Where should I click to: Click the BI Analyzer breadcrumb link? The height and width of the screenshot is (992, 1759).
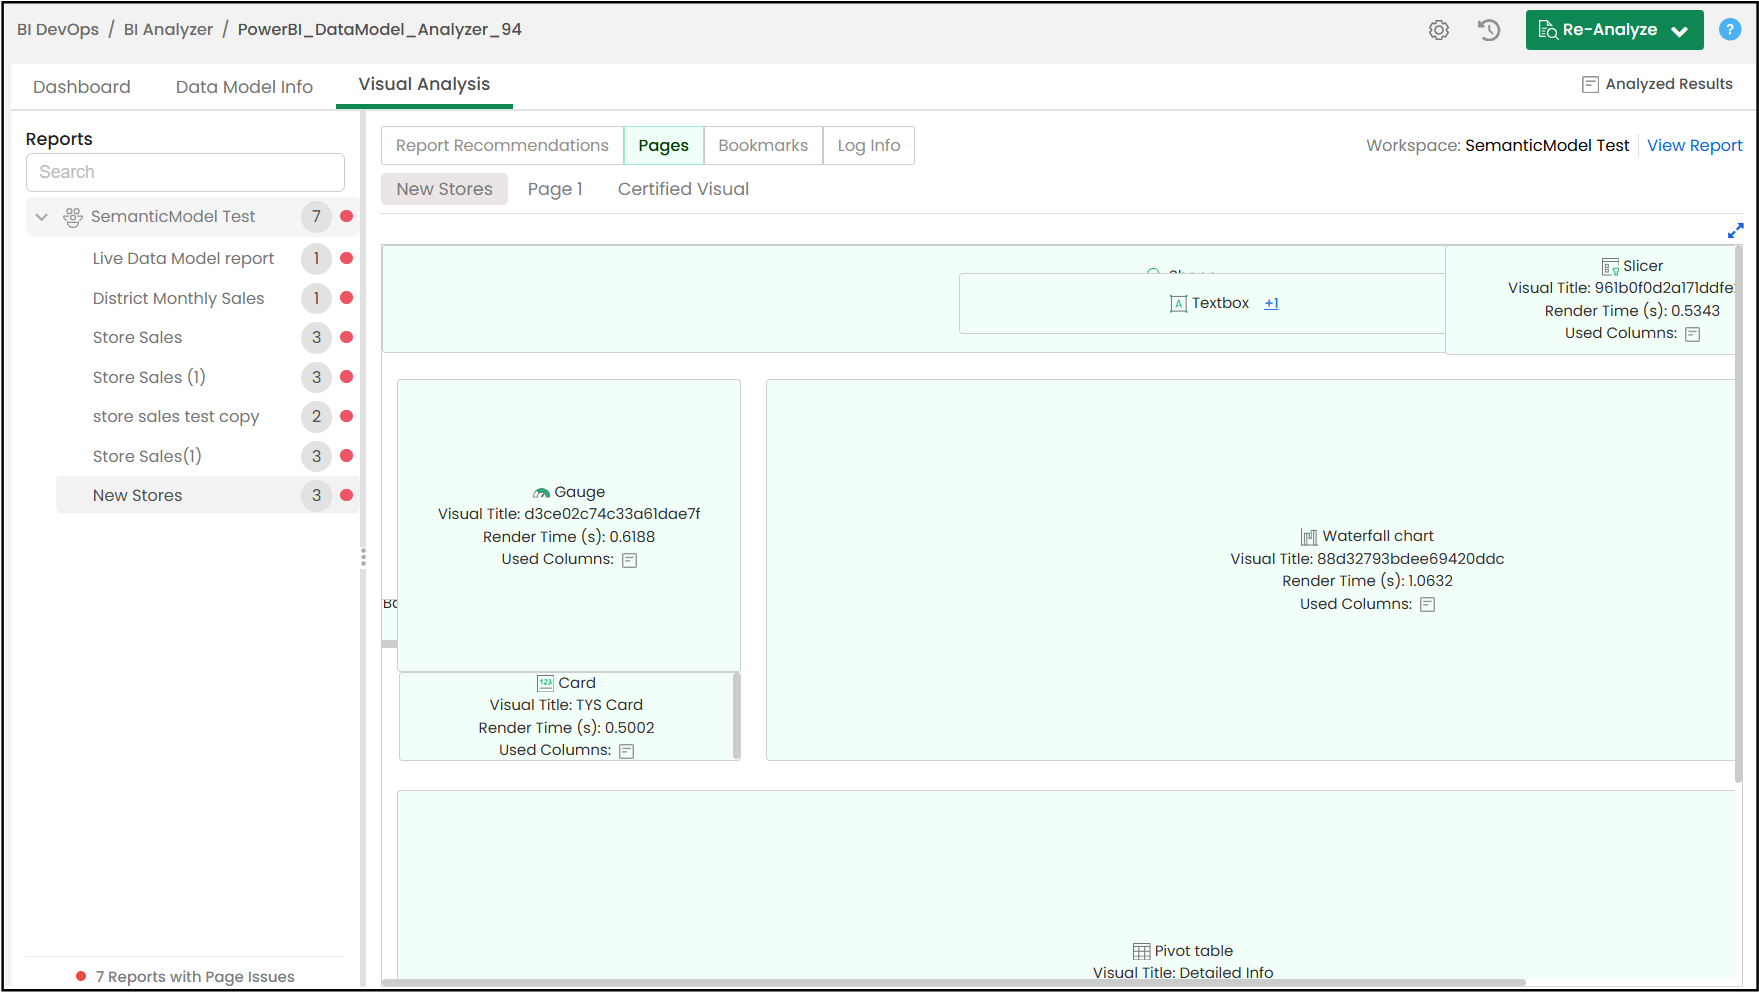pos(168,30)
